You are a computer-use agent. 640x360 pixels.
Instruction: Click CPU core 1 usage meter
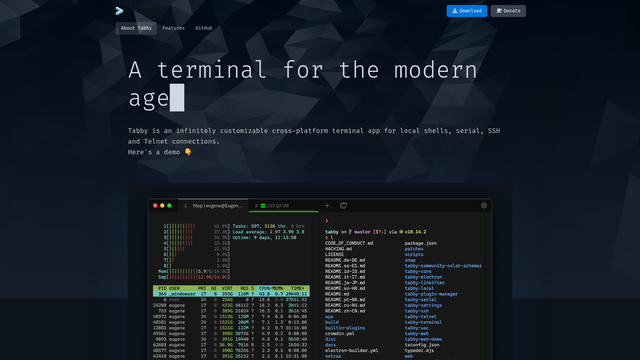196,226
